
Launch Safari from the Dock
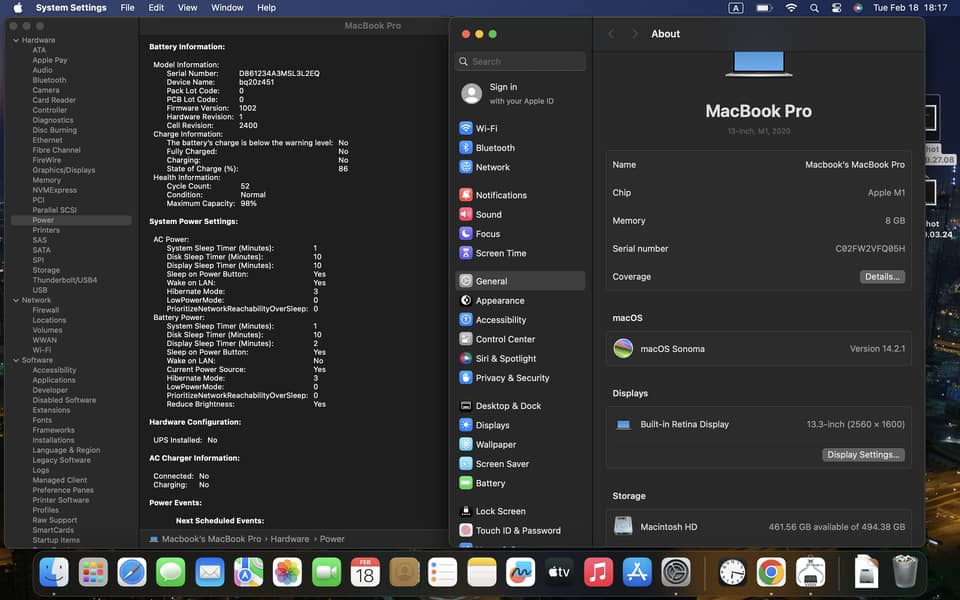click(x=132, y=572)
